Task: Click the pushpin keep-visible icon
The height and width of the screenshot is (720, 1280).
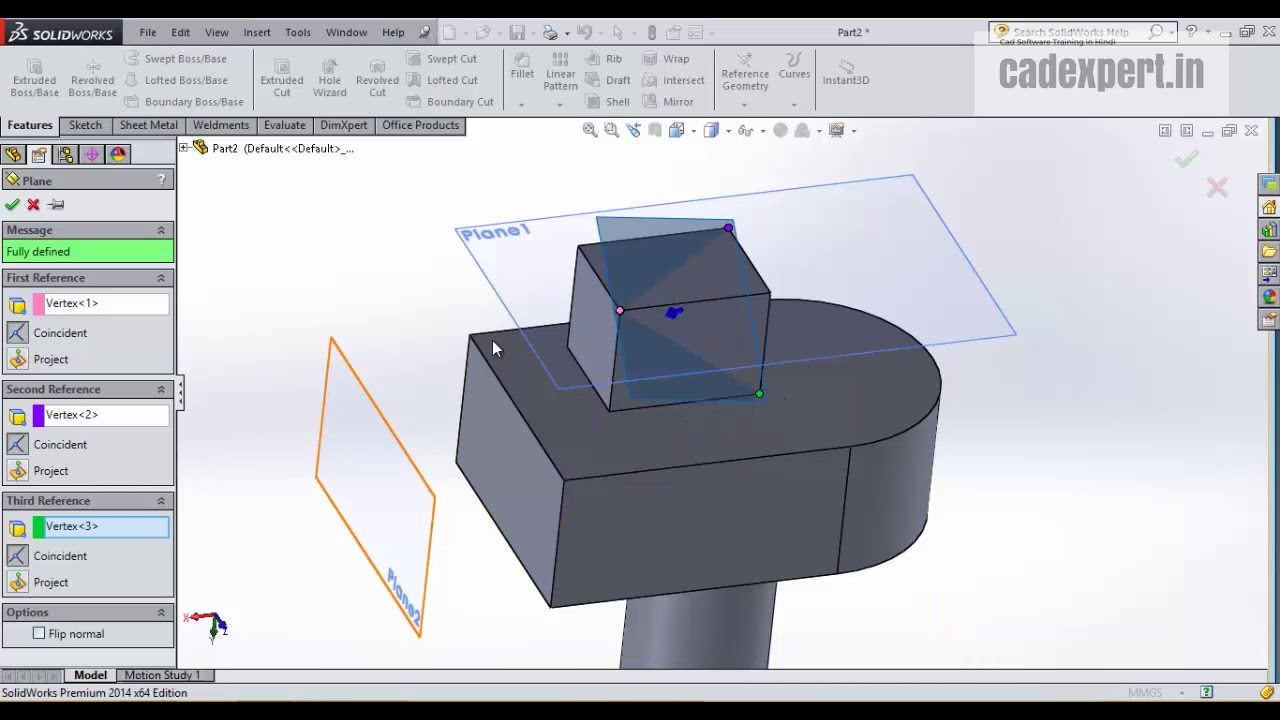Action: [56, 204]
